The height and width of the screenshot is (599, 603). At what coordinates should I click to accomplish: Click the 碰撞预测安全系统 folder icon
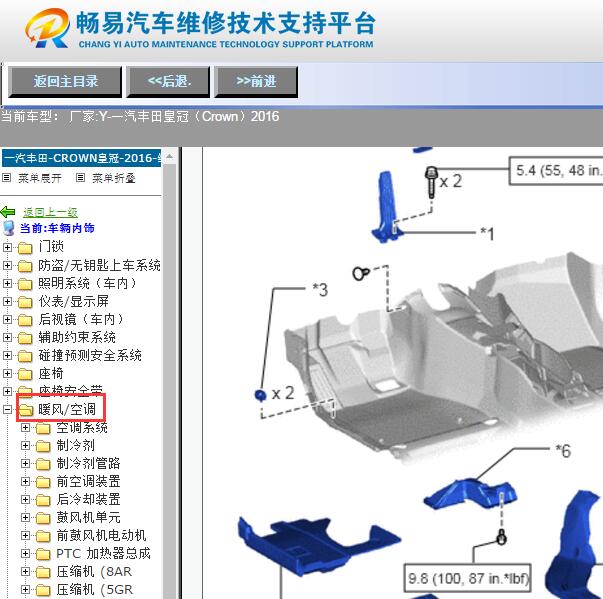coord(25,356)
